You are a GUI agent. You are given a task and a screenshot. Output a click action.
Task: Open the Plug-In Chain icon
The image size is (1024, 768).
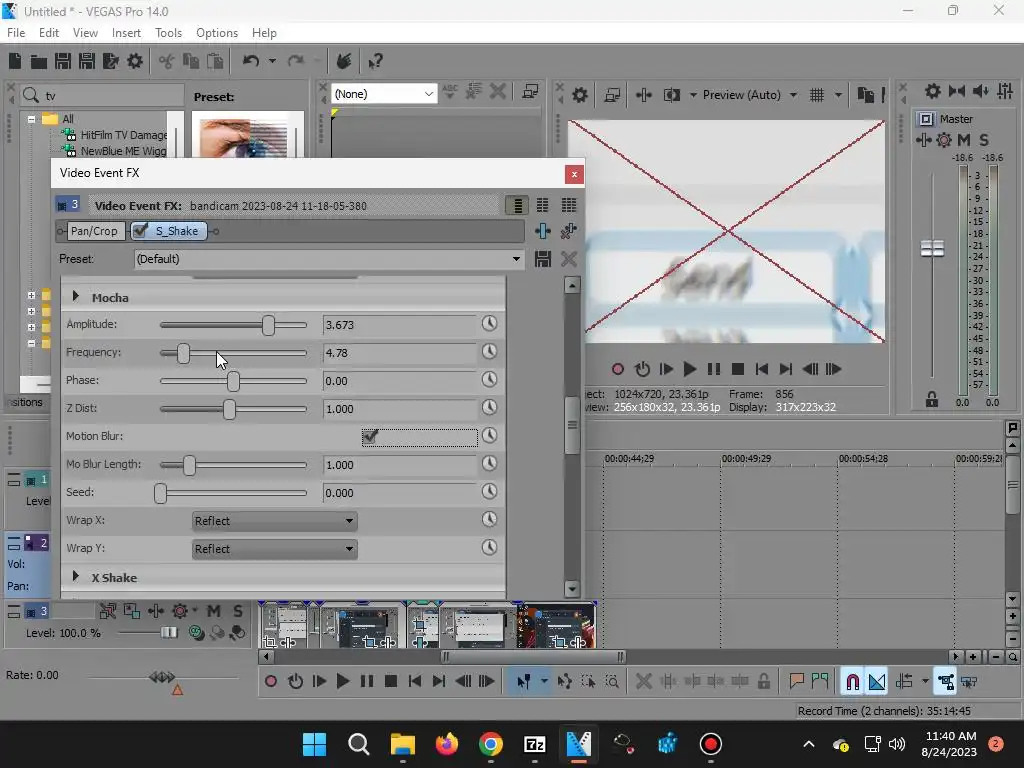pos(542,231)
